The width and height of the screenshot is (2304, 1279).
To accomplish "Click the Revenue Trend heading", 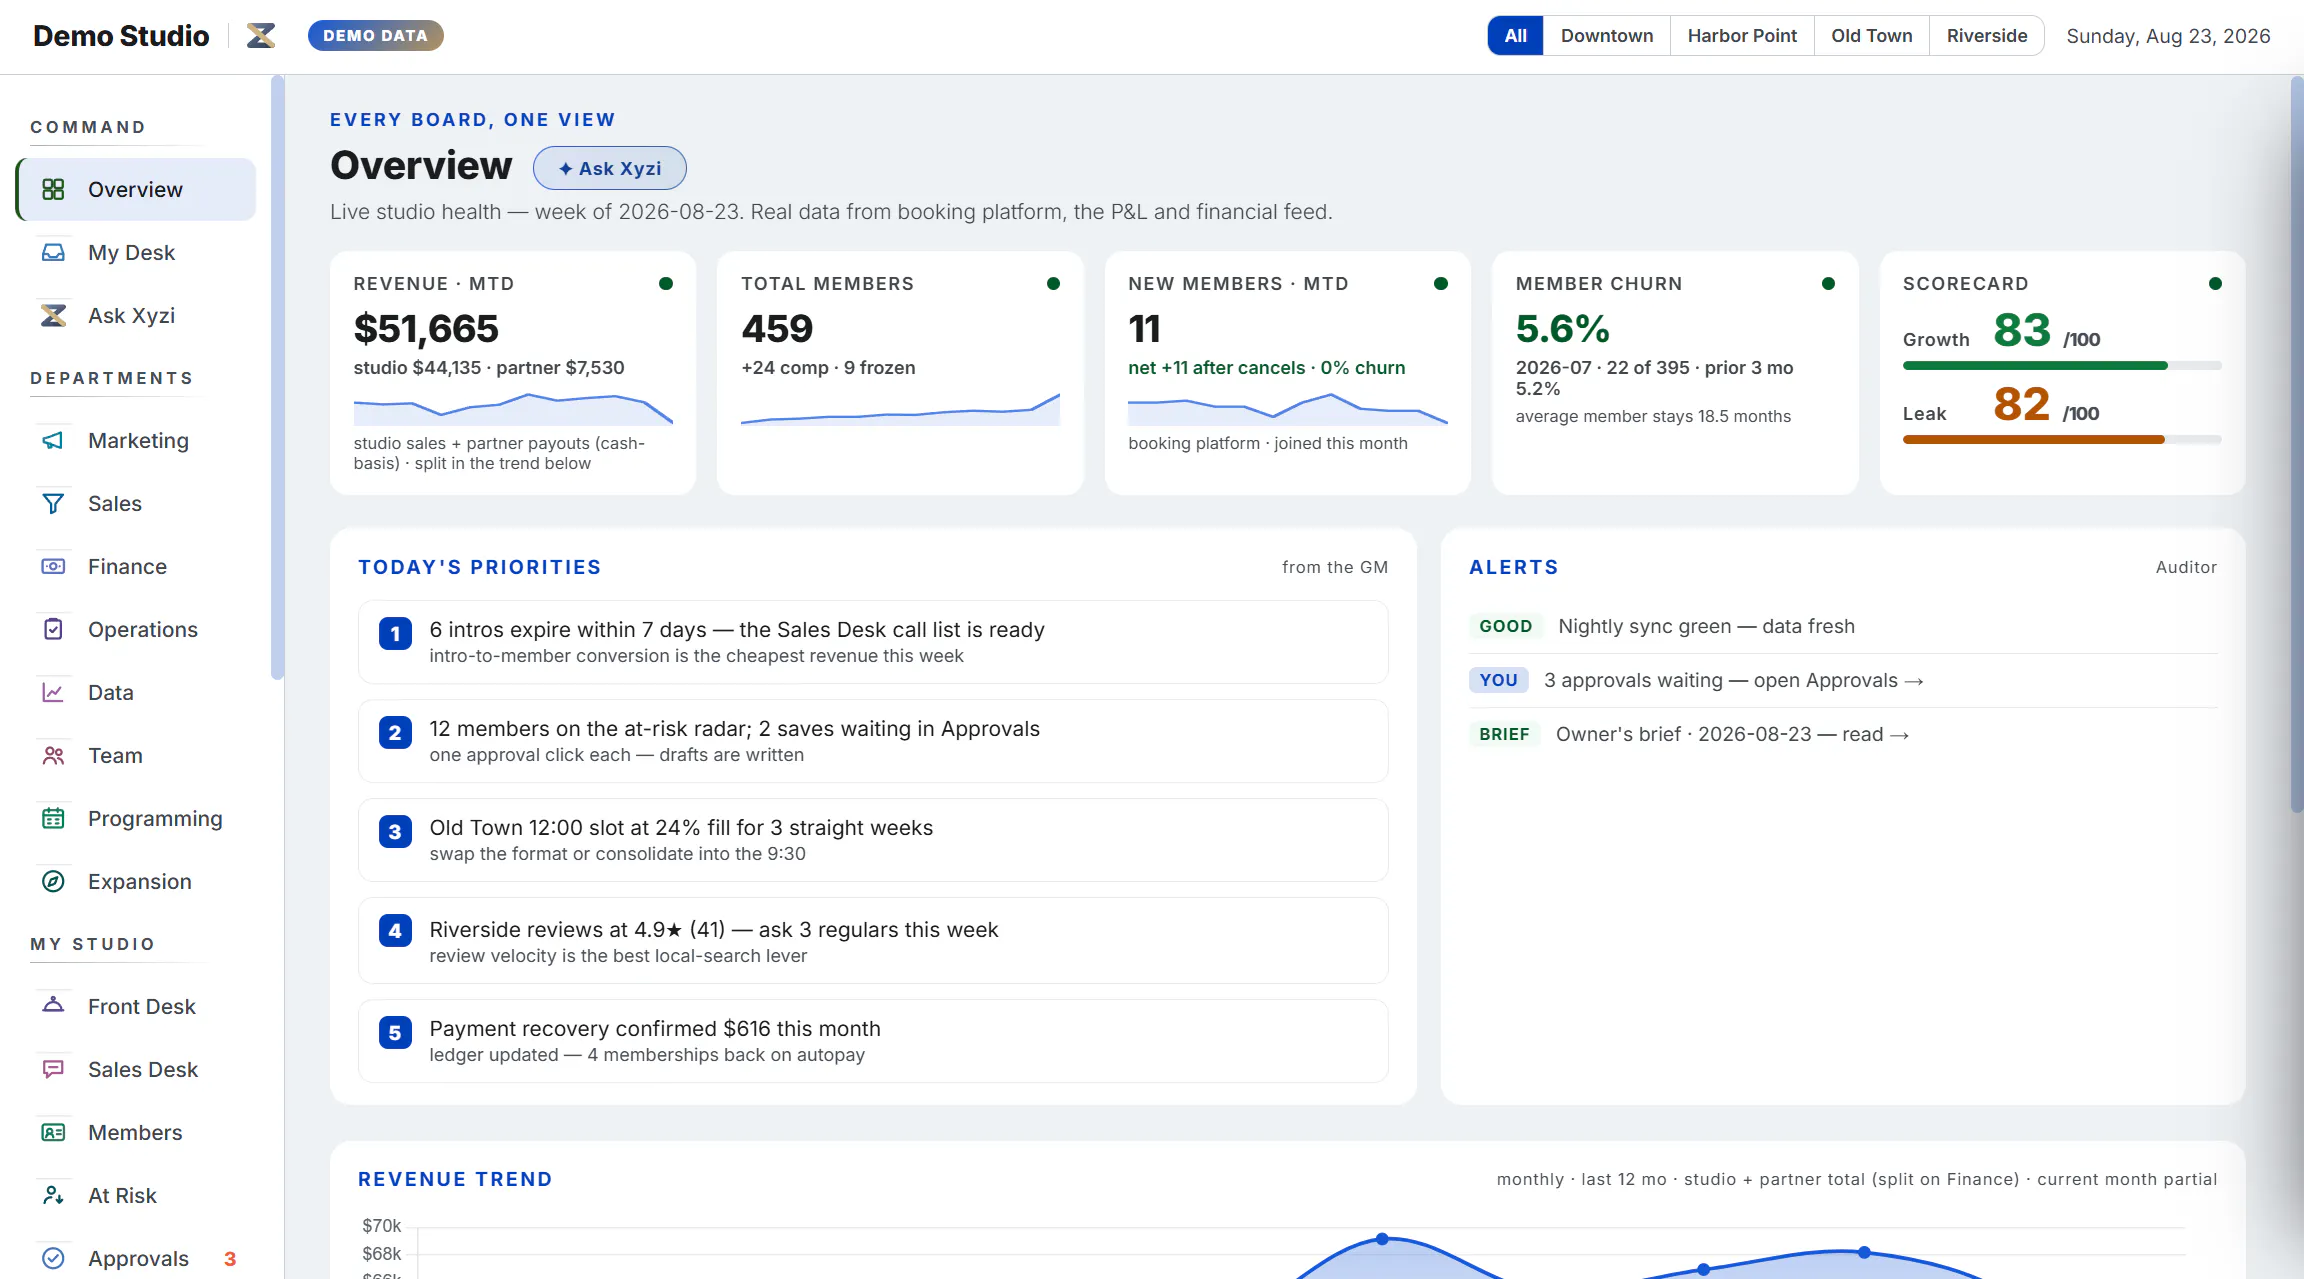I will (455, 1179).
